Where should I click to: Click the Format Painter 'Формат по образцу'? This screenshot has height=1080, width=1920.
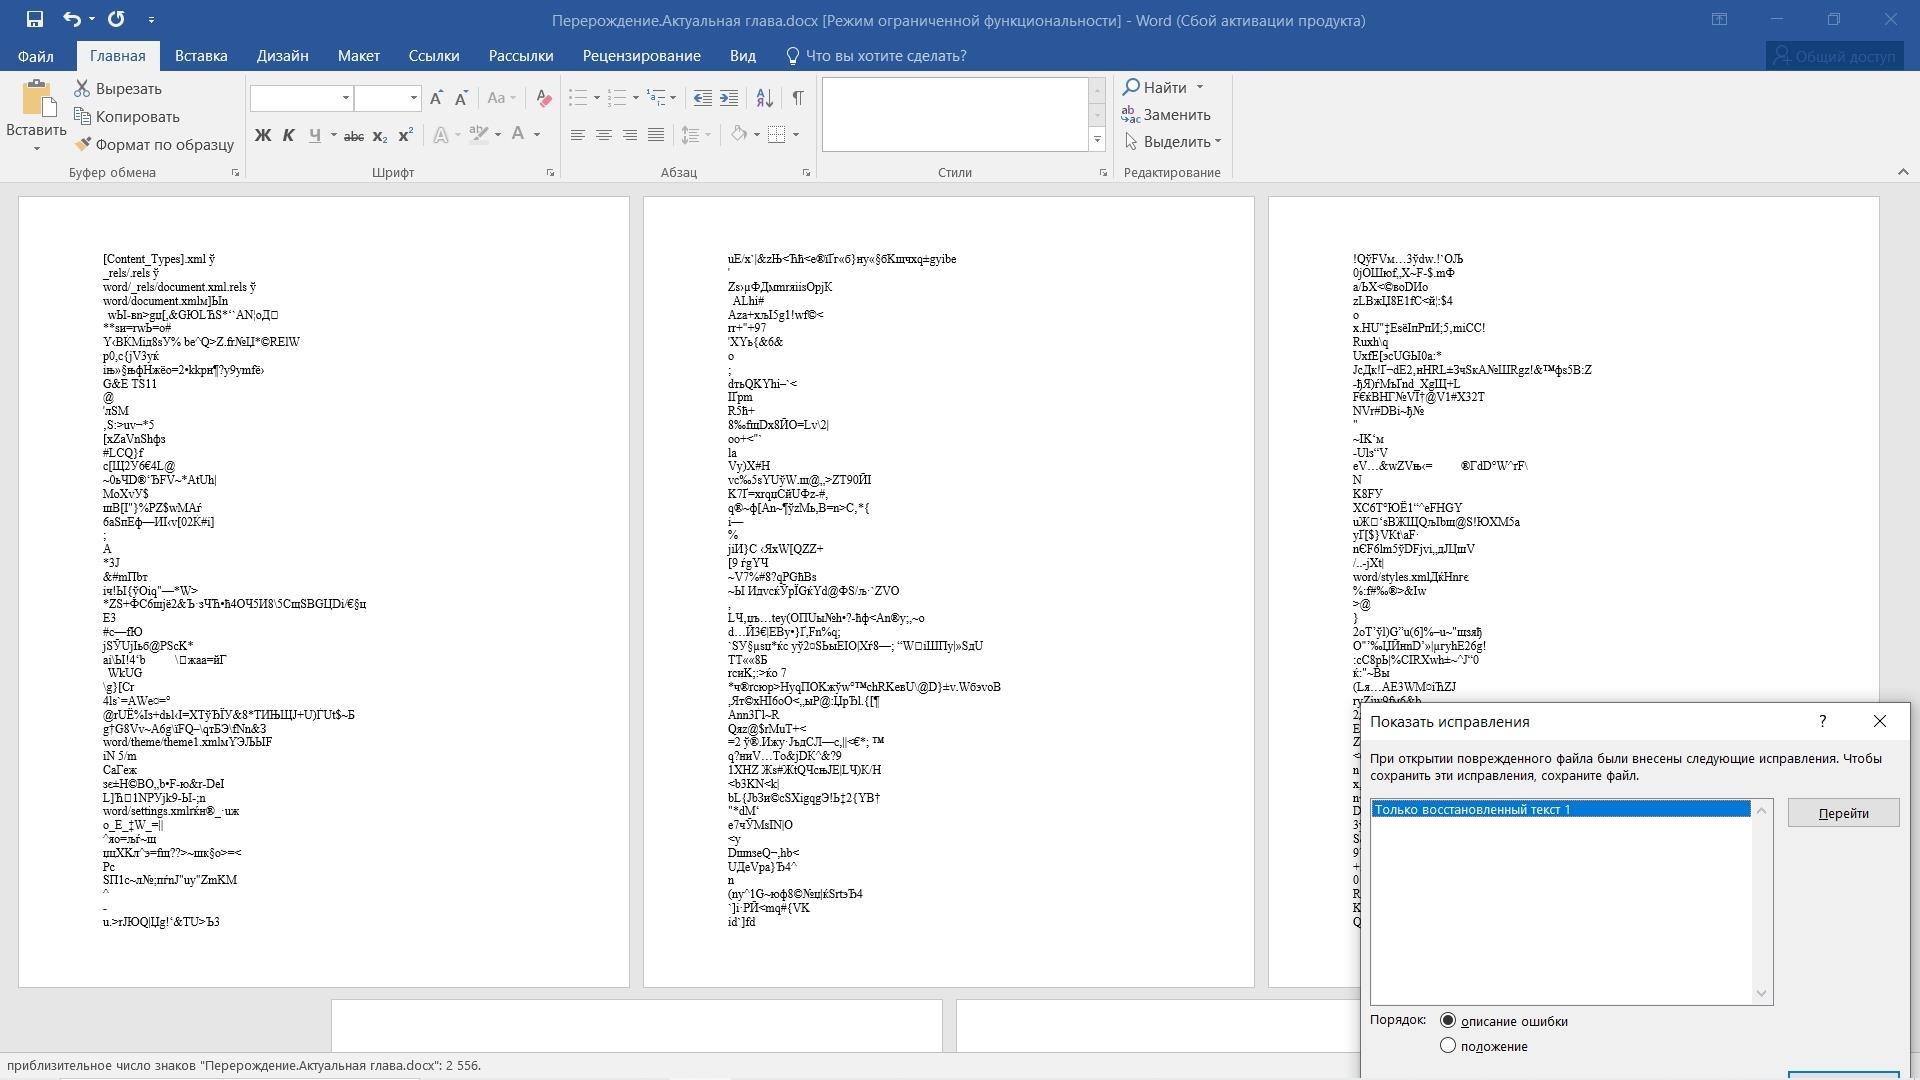click(x=154, y=144)
